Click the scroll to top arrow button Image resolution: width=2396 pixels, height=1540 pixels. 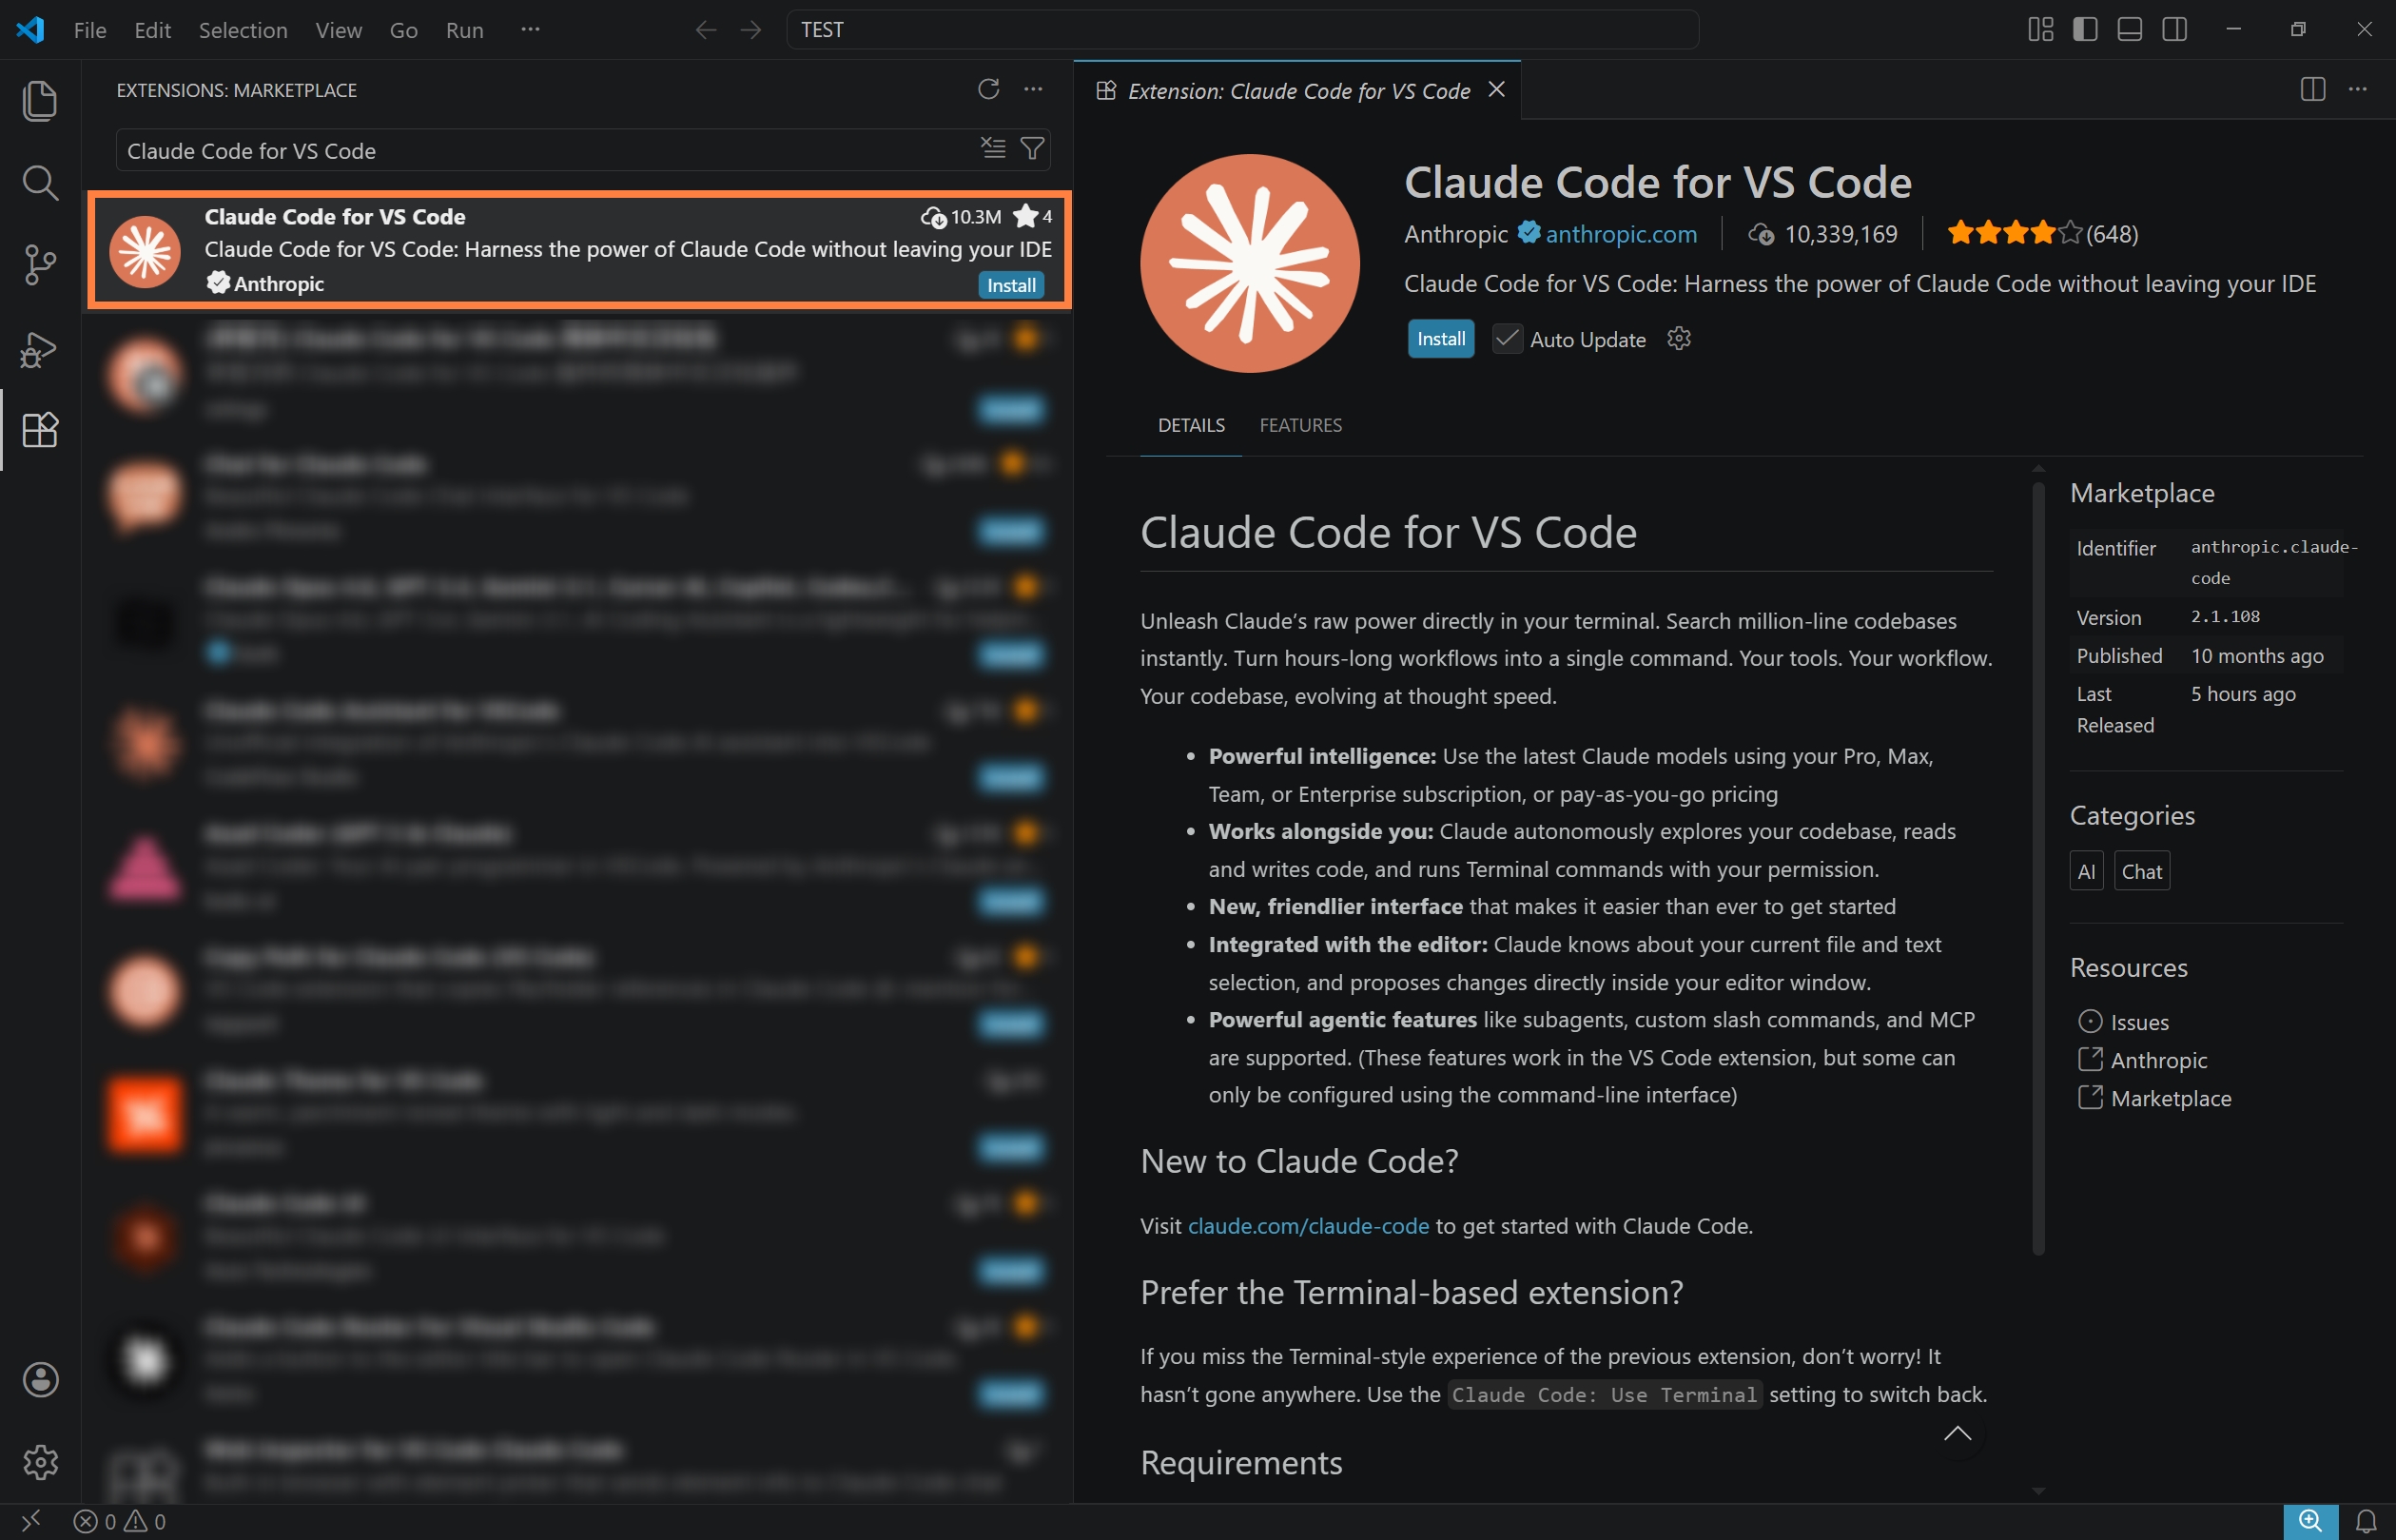(1957, 1434)
